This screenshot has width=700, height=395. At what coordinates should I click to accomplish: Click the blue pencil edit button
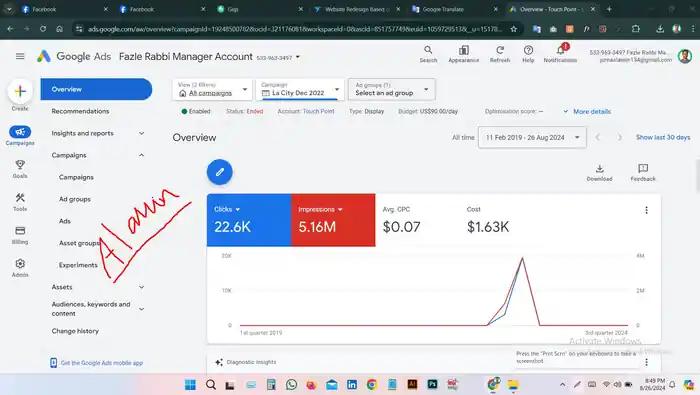[x=220, y=172]
